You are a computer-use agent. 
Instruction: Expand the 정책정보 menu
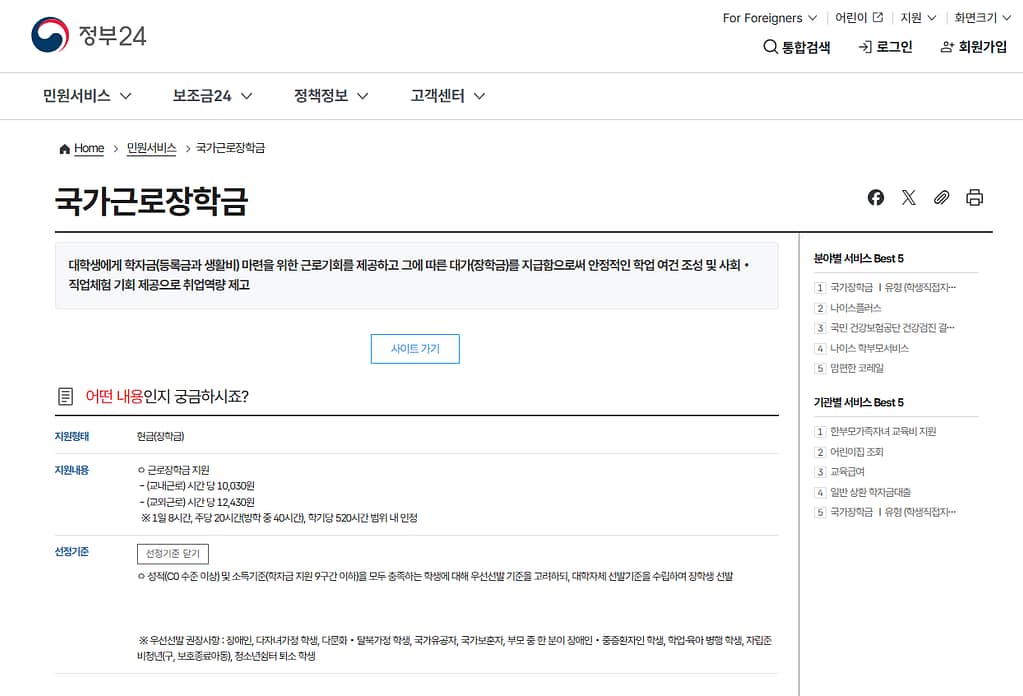(x=331, y=96)
